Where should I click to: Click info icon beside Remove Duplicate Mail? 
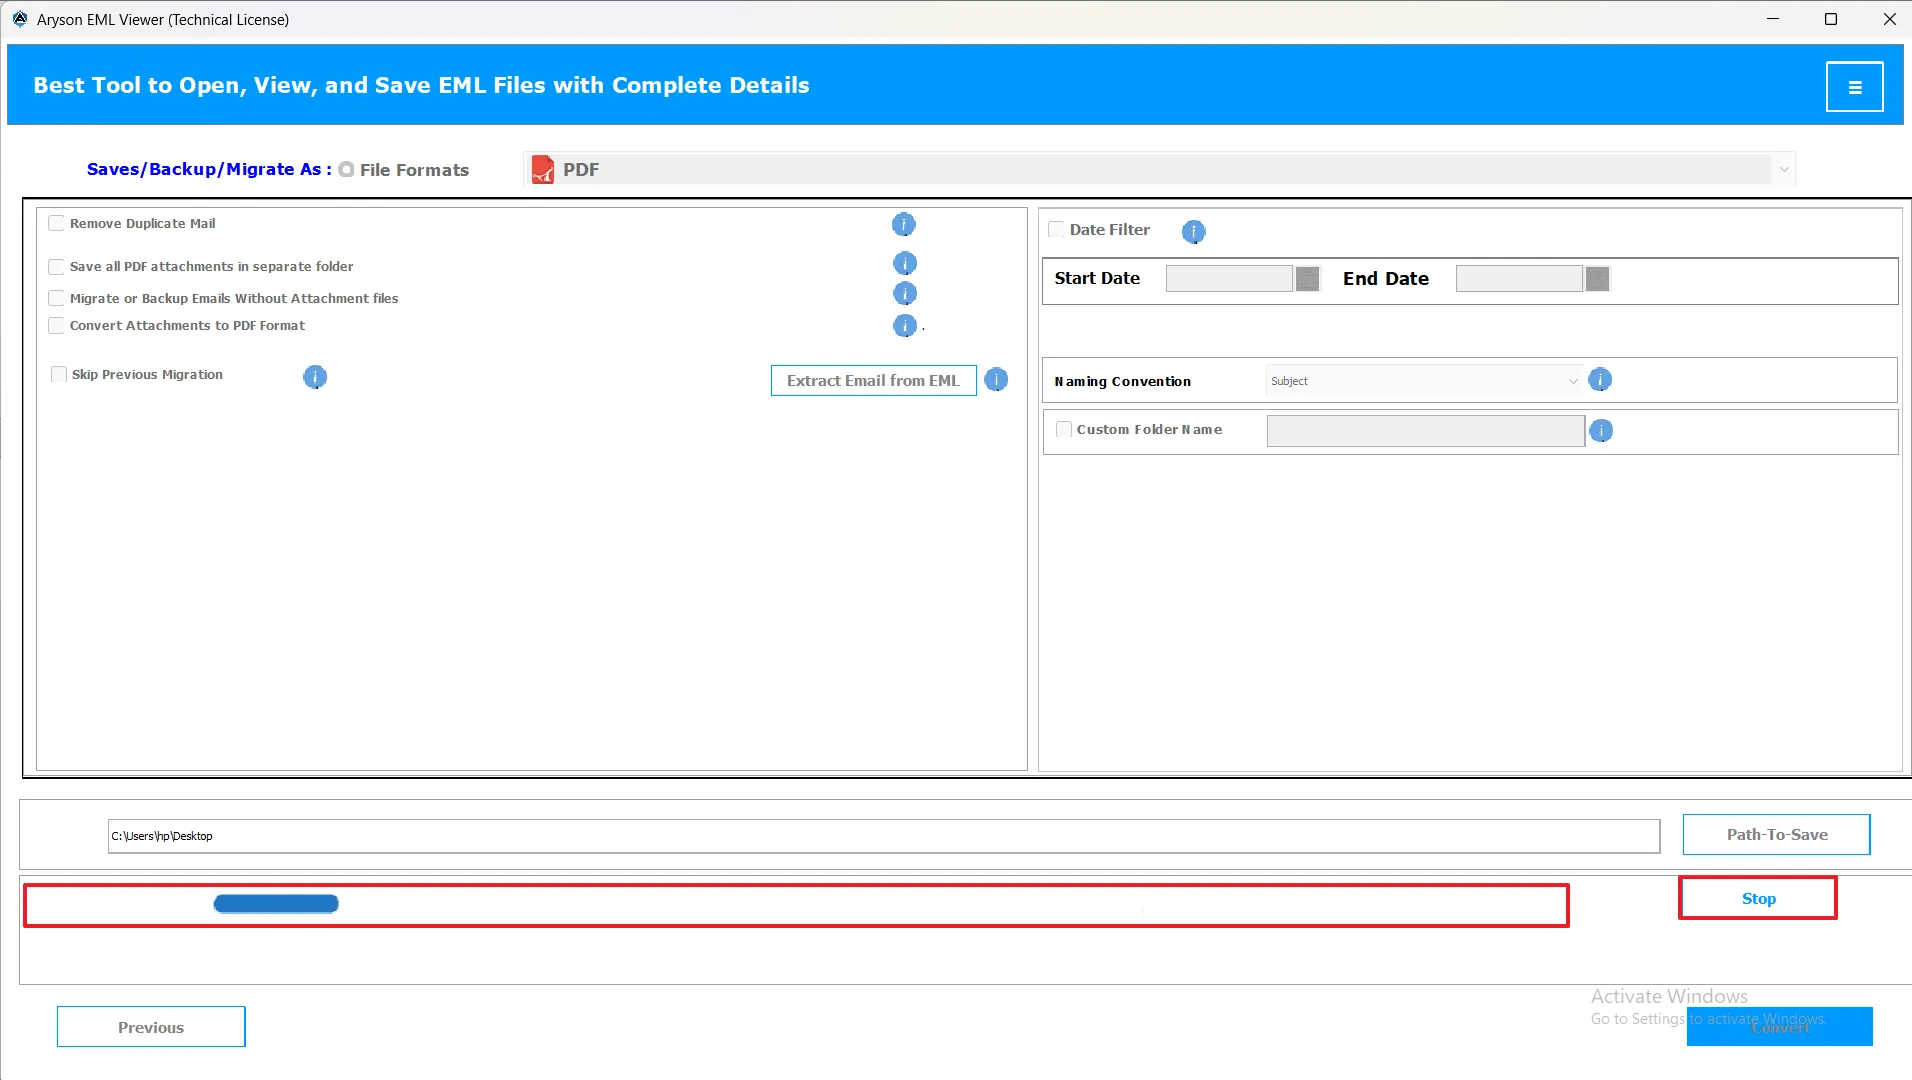(x=903, y=225)
